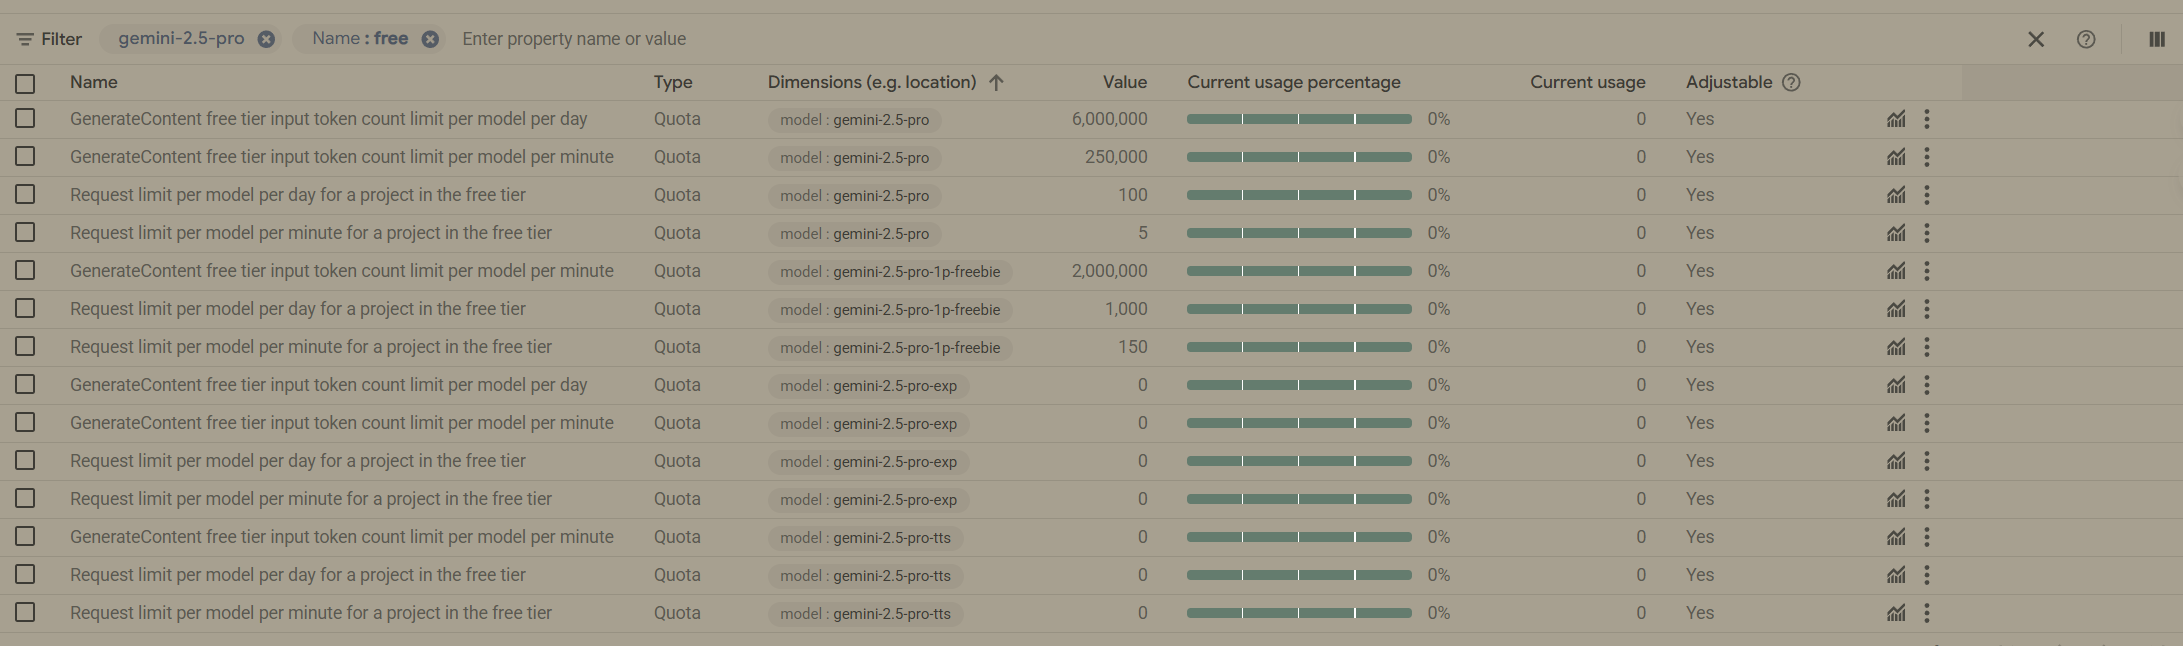Click the usage bar in the 2,000,000 row
2183x646 pixels.
pos(1299,271)
